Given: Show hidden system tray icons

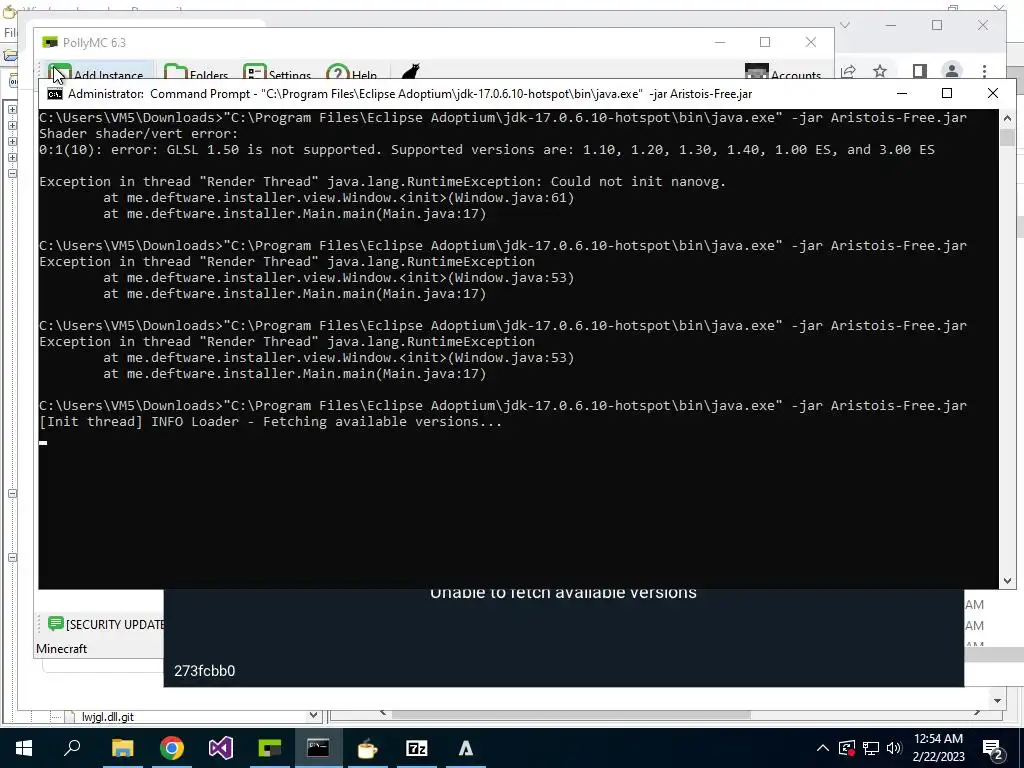Looking at the screenshot, I should 823,748.
